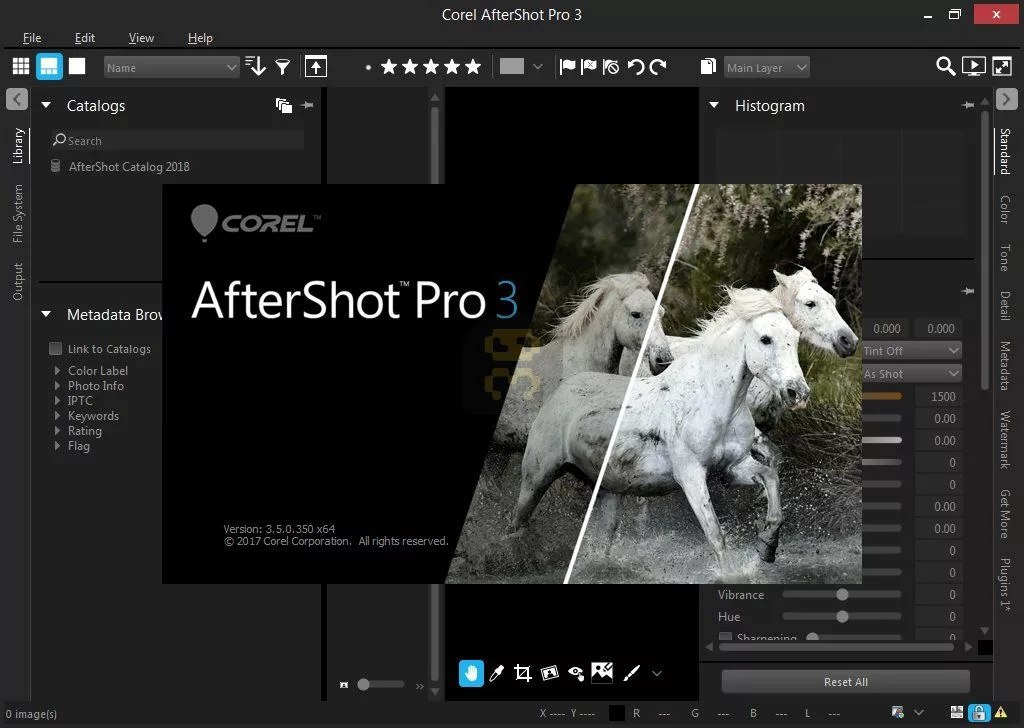Collapse the Histogram panel
Viewport: 1024px width, 728px height.
714,105
